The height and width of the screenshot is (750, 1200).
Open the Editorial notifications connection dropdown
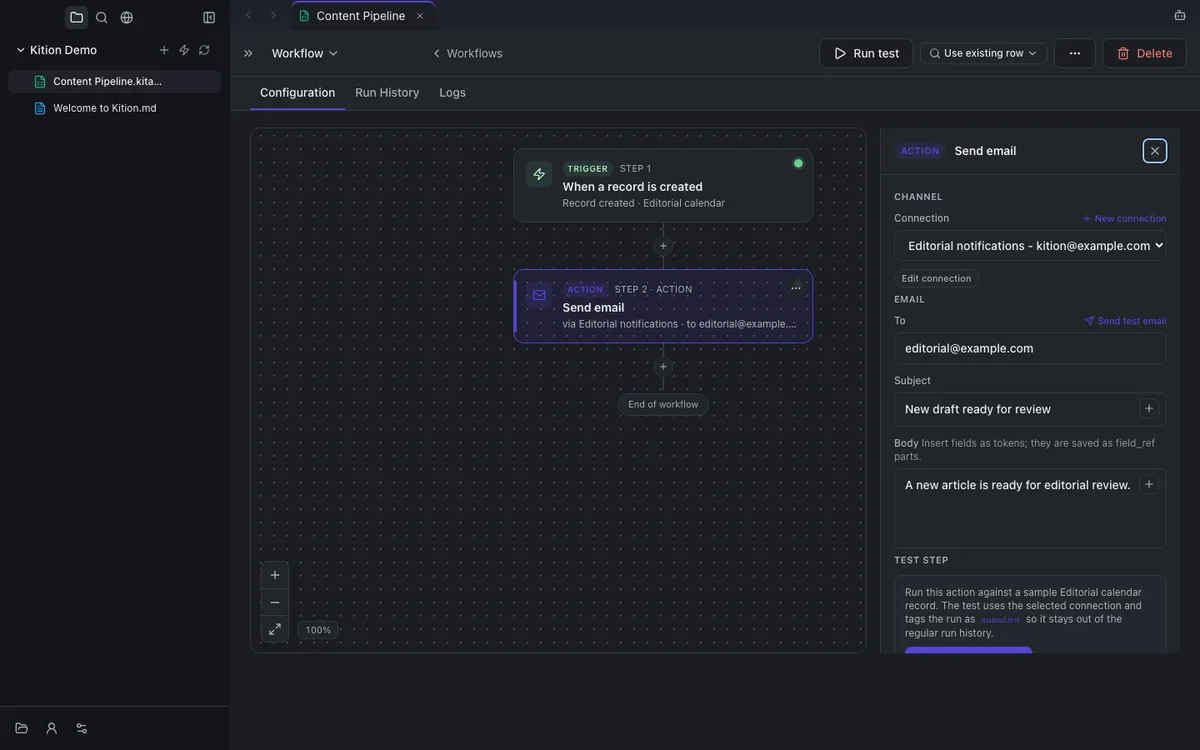[x=1030, y=246]
